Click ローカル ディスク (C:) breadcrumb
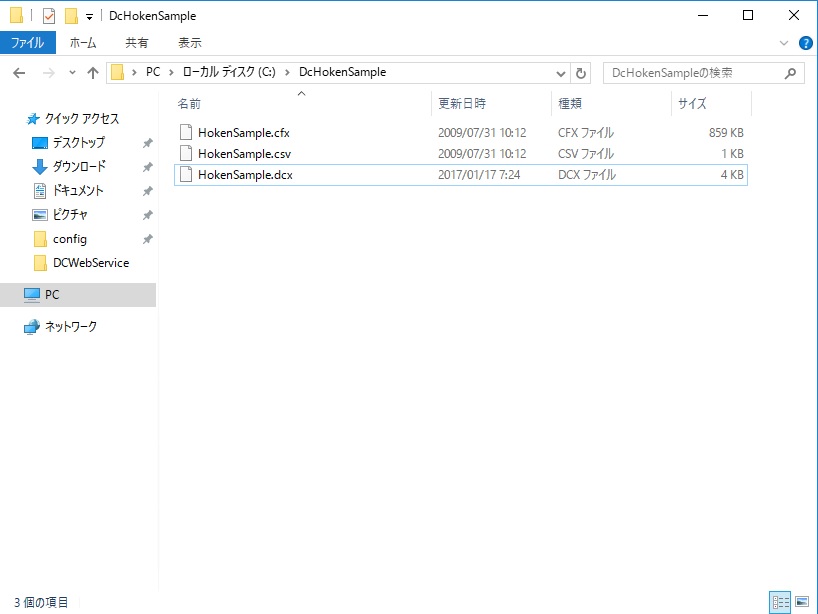The width and height of the screenshot is (818, 614). (x=228, y=72)
